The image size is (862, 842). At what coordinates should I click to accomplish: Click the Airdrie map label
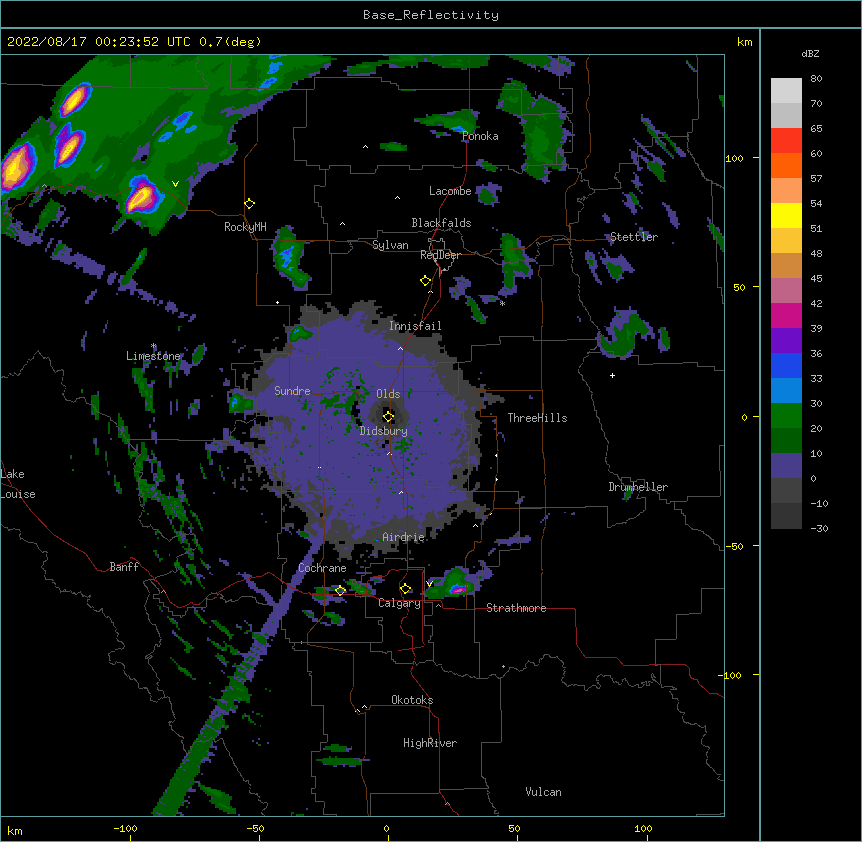coord(404,537)
